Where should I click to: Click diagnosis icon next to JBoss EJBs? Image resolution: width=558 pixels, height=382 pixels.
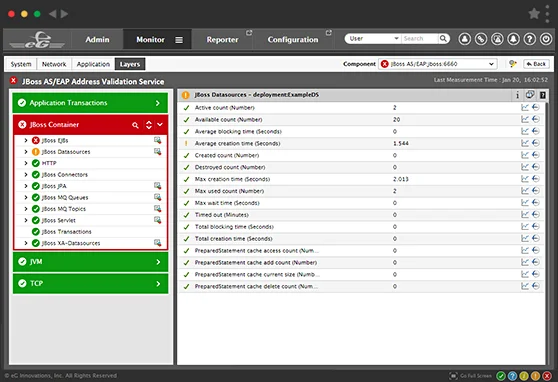[x=157, y=140]
